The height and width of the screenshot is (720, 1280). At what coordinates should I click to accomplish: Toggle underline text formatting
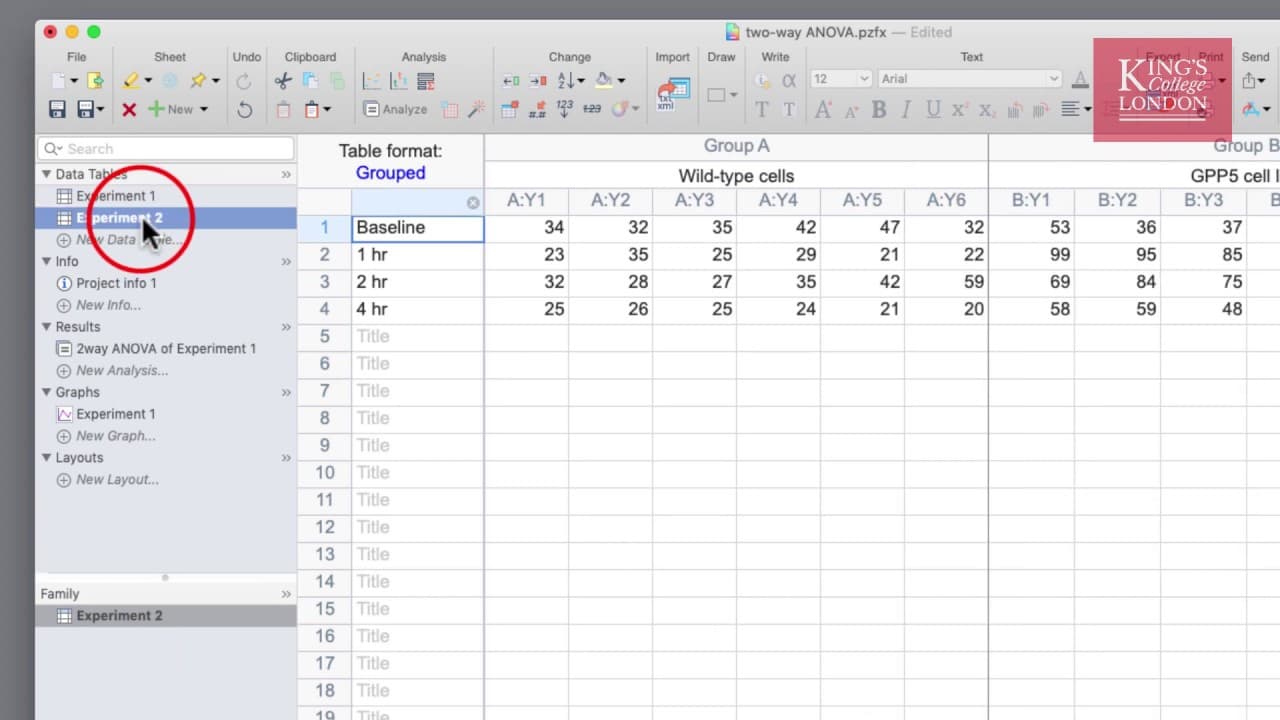coord(933,109)
